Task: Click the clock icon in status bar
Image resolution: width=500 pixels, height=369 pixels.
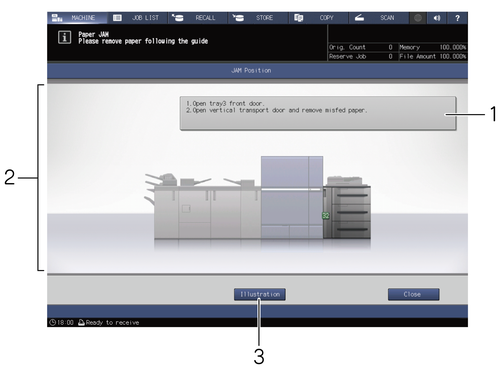Action: pyautogui.click(x=52, y=322)
